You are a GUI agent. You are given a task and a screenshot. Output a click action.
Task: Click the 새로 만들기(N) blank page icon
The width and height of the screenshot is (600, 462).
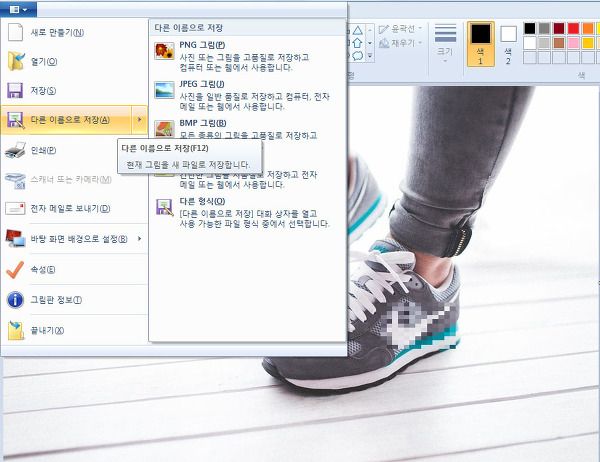16,32
